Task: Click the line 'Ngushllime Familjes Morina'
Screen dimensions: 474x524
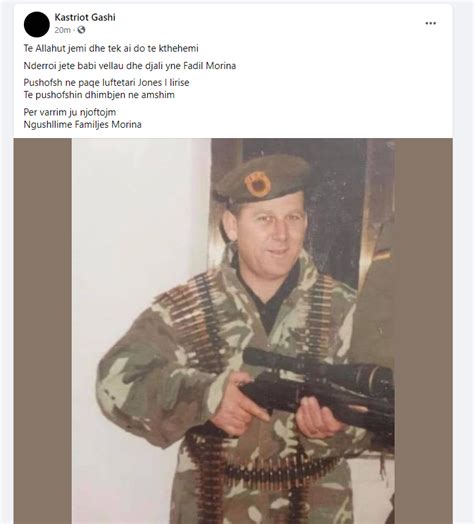Action: (x=83, y=125)
